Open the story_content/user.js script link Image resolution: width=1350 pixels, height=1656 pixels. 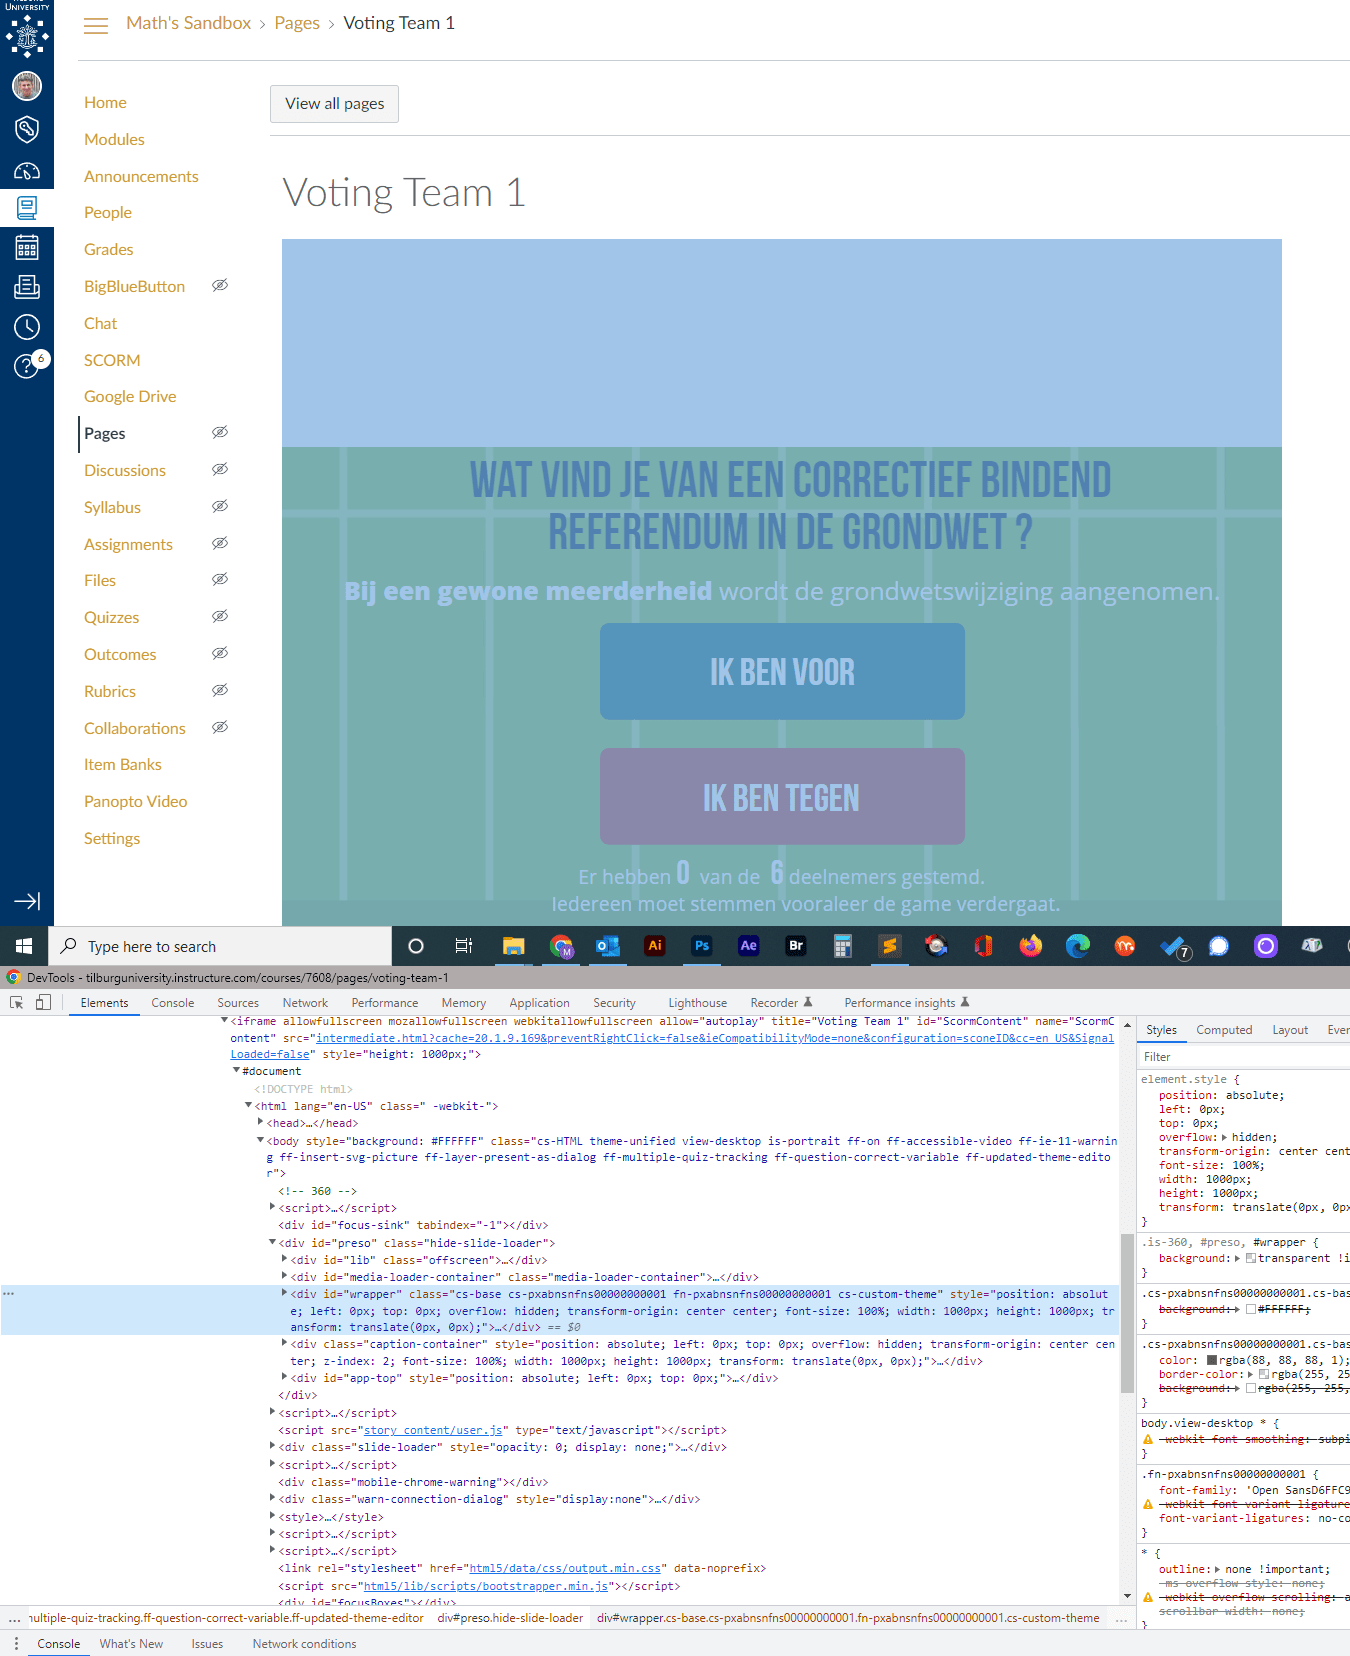click(x=433, y=1430)
